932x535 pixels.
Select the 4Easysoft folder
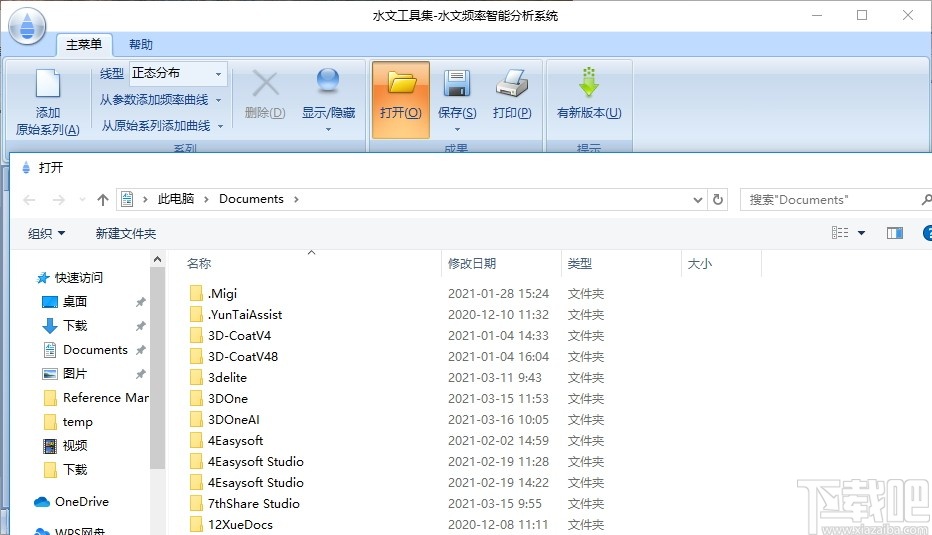(x=226, y=440)
